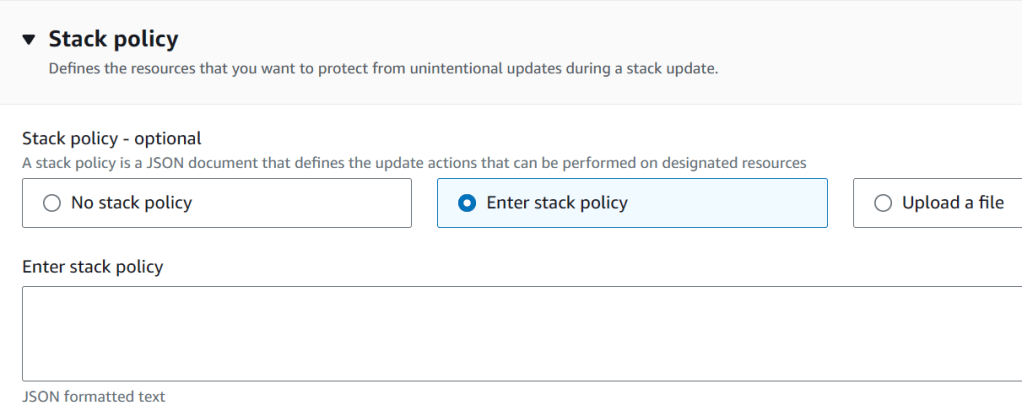Viewport: 1022px width, 411px height.
Task: Click the "JSON formatted text" hint below the text area
Action: point(93,397)
